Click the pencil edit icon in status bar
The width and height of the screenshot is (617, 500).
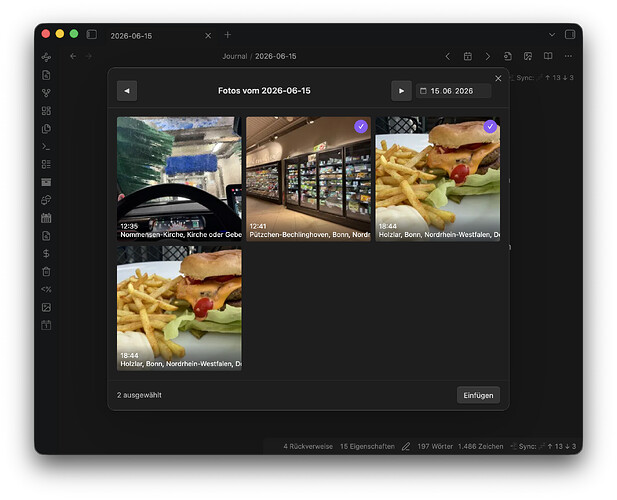(x=406, y=446)
